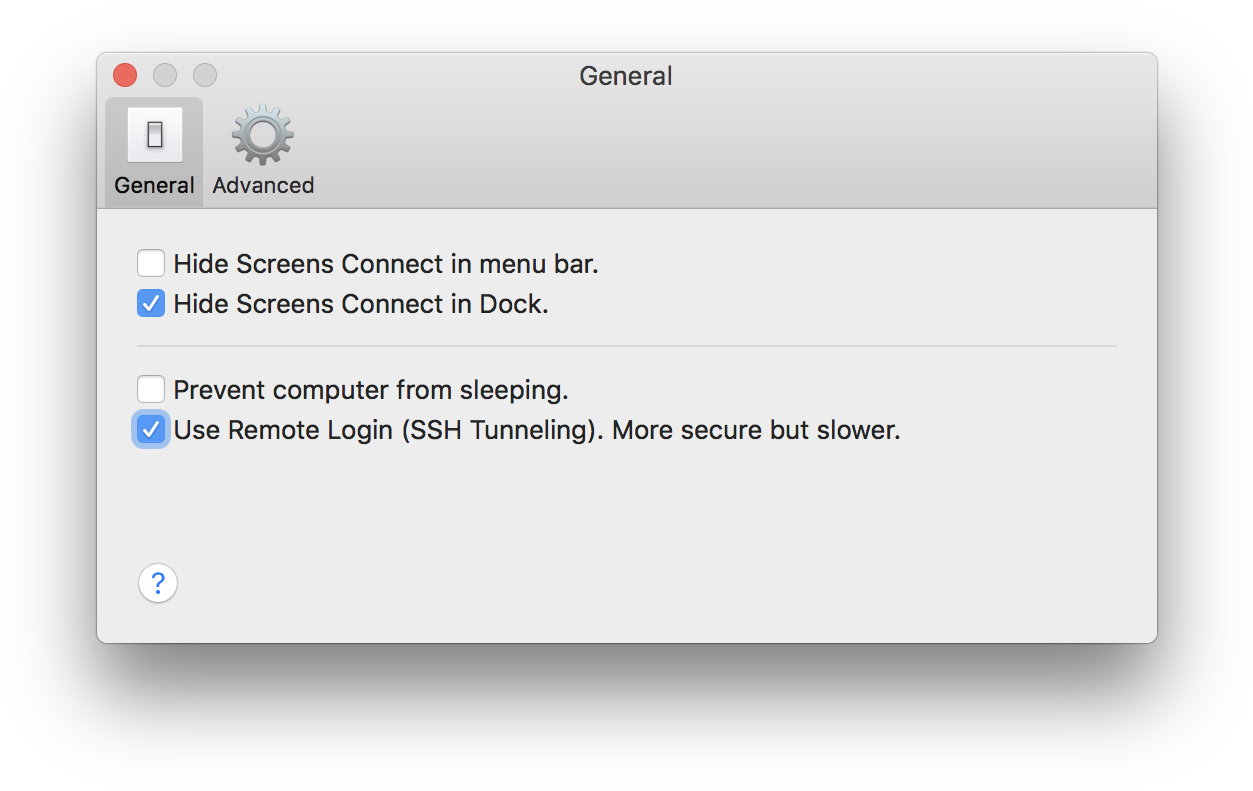Screen dimensions: 1253x791
Task: Click the "Advanced" label under the gear icon
Action: pyautogui.click(x=263, y=185)
